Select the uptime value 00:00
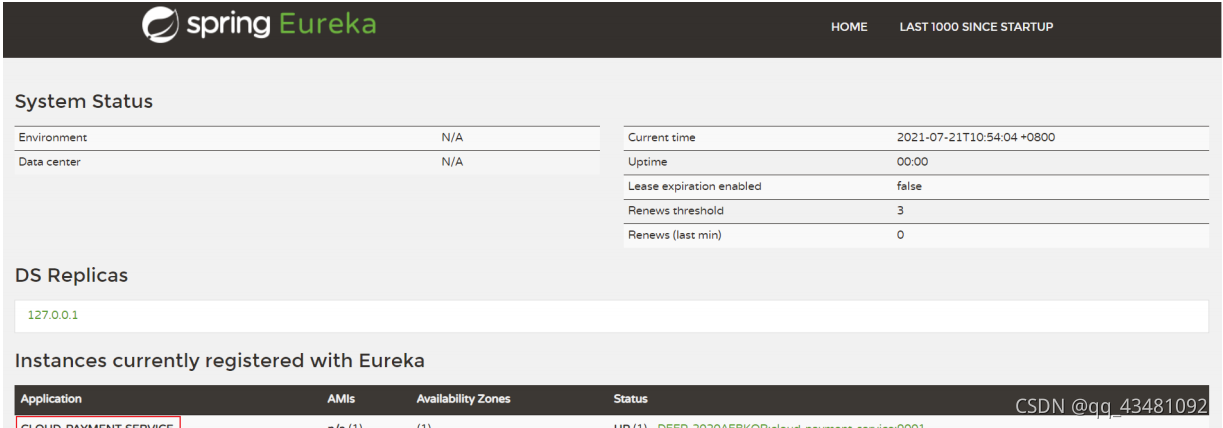This screenshot has height=428, width=1223. click(912, 162)
